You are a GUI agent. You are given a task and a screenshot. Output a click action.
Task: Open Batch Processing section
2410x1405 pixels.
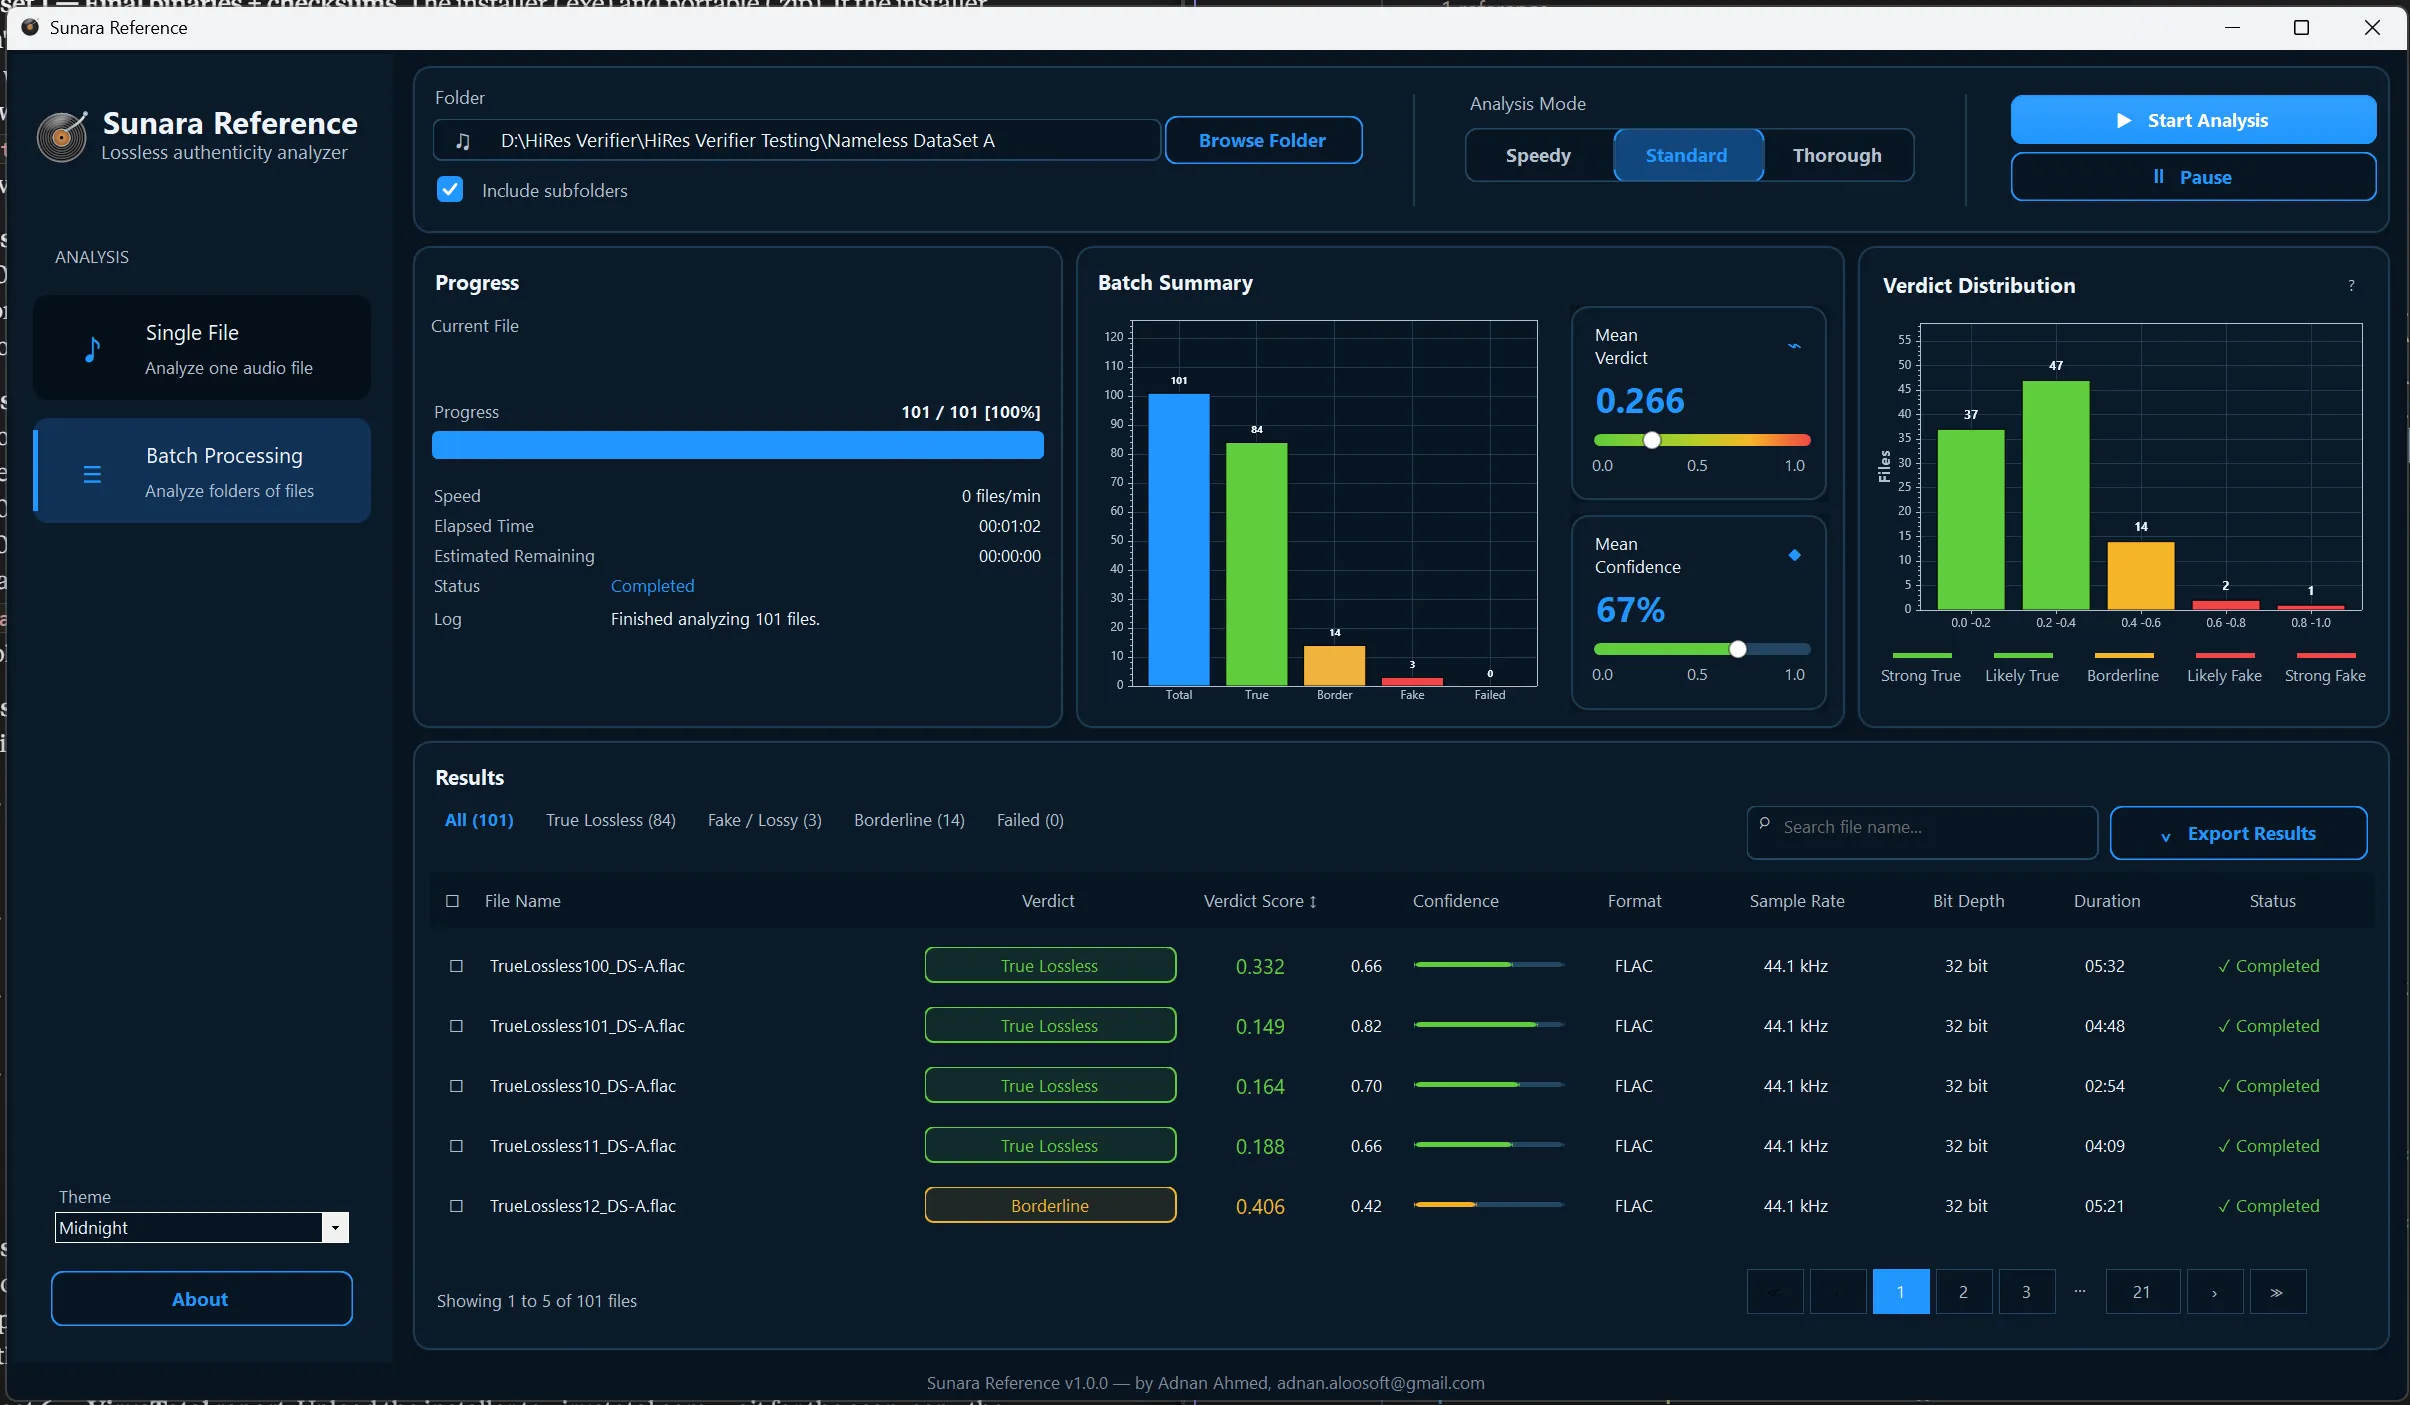(202, 471)
